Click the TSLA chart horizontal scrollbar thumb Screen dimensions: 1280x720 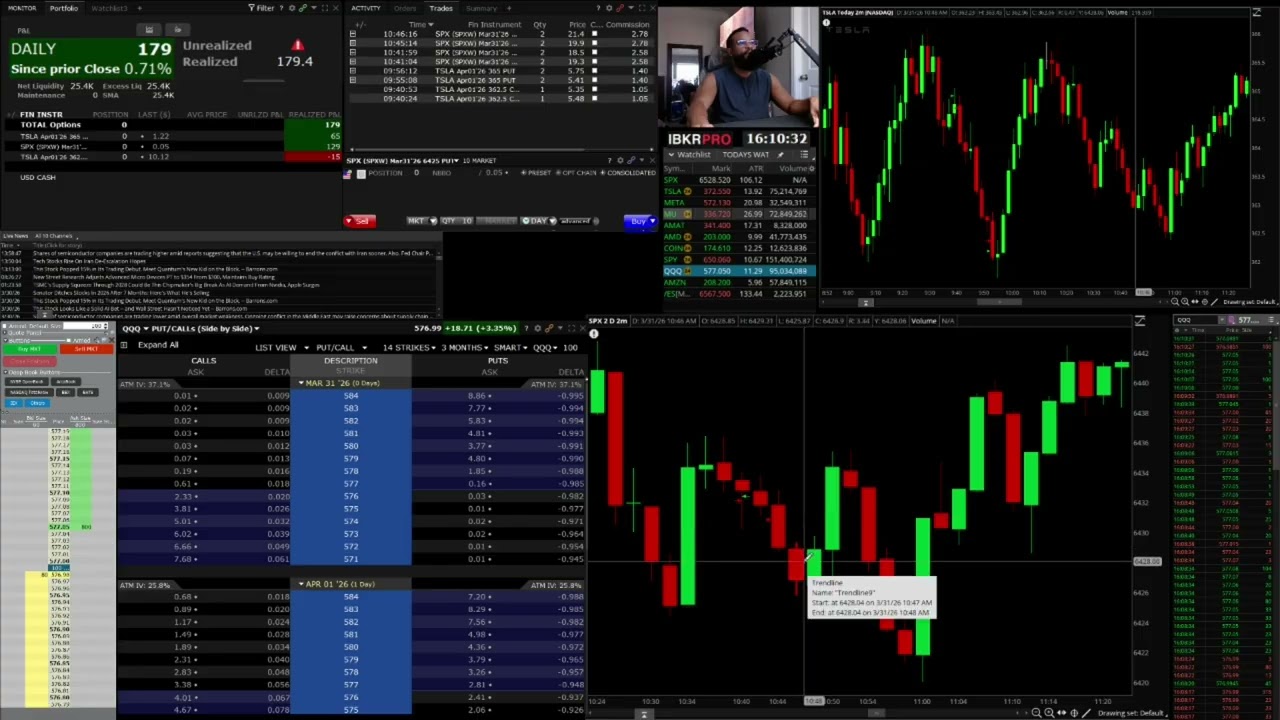tap(999, 302)
